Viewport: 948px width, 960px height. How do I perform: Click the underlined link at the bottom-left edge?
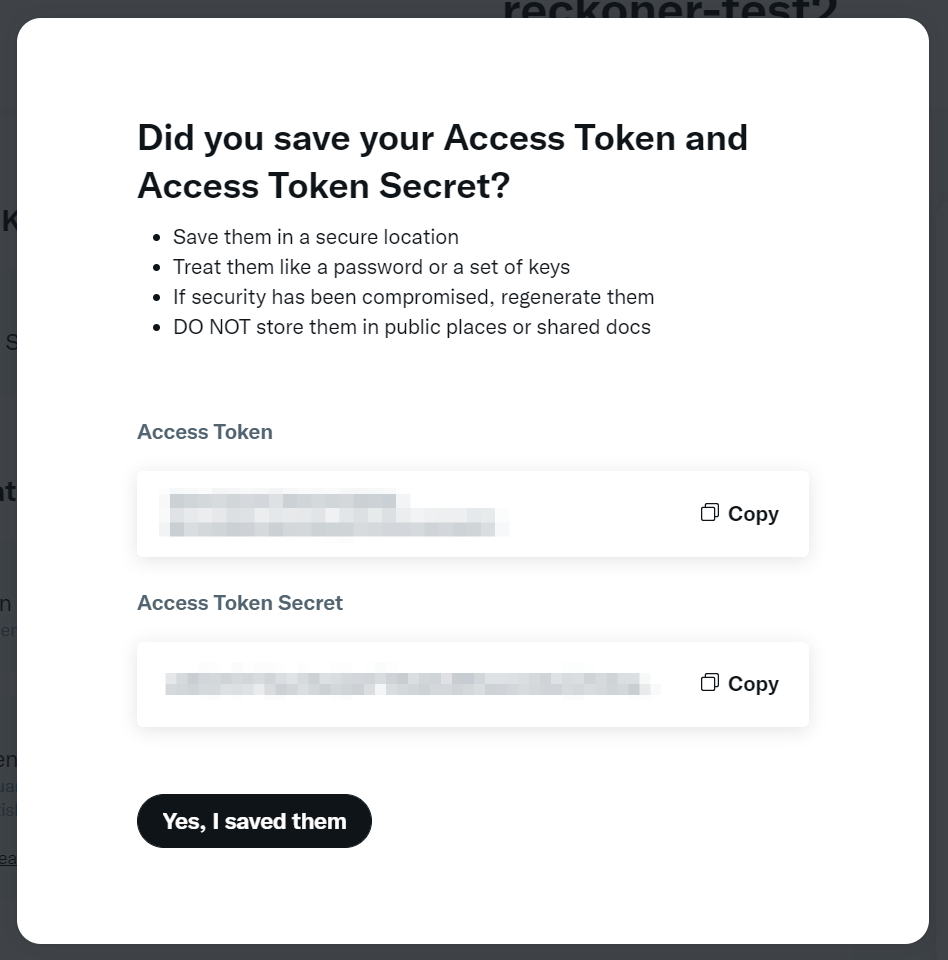[8, 858]
